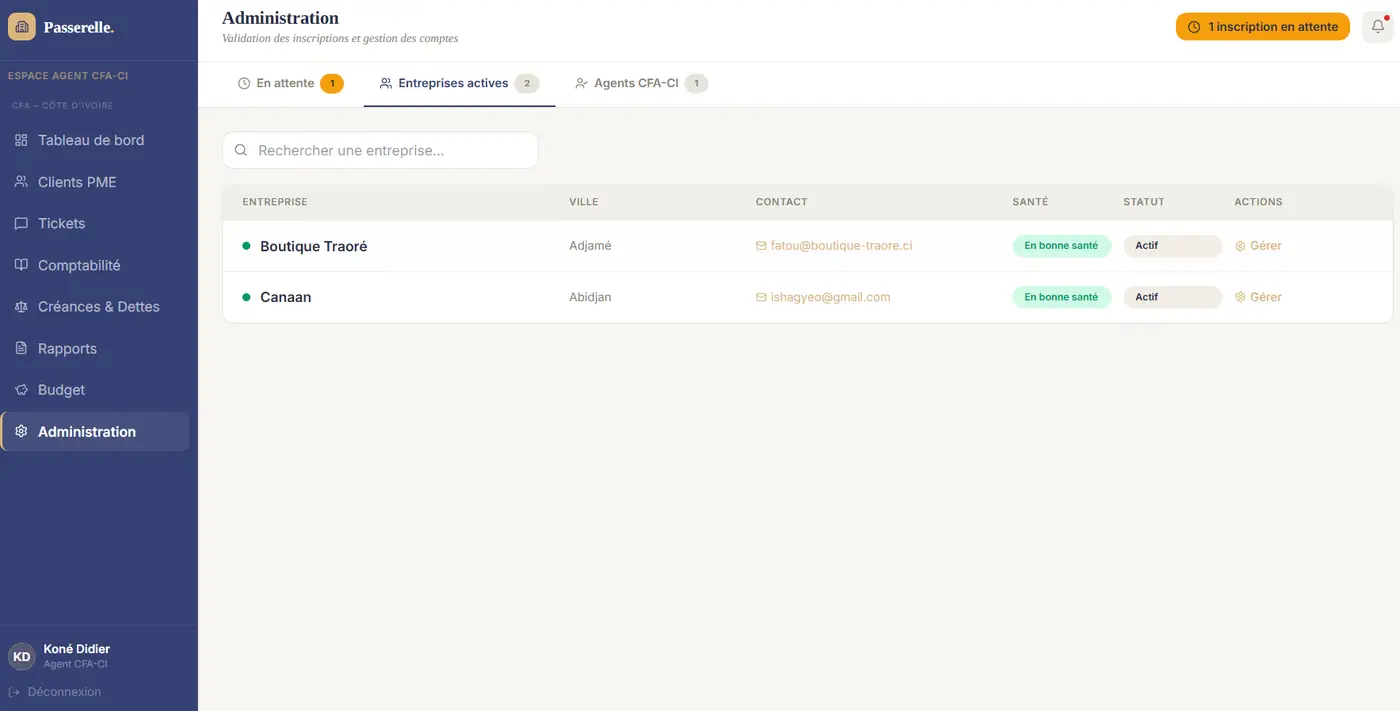Click the Koné Didier profile name
The width and height of the screenshot is (1400, 711).
tap(77, 649)
